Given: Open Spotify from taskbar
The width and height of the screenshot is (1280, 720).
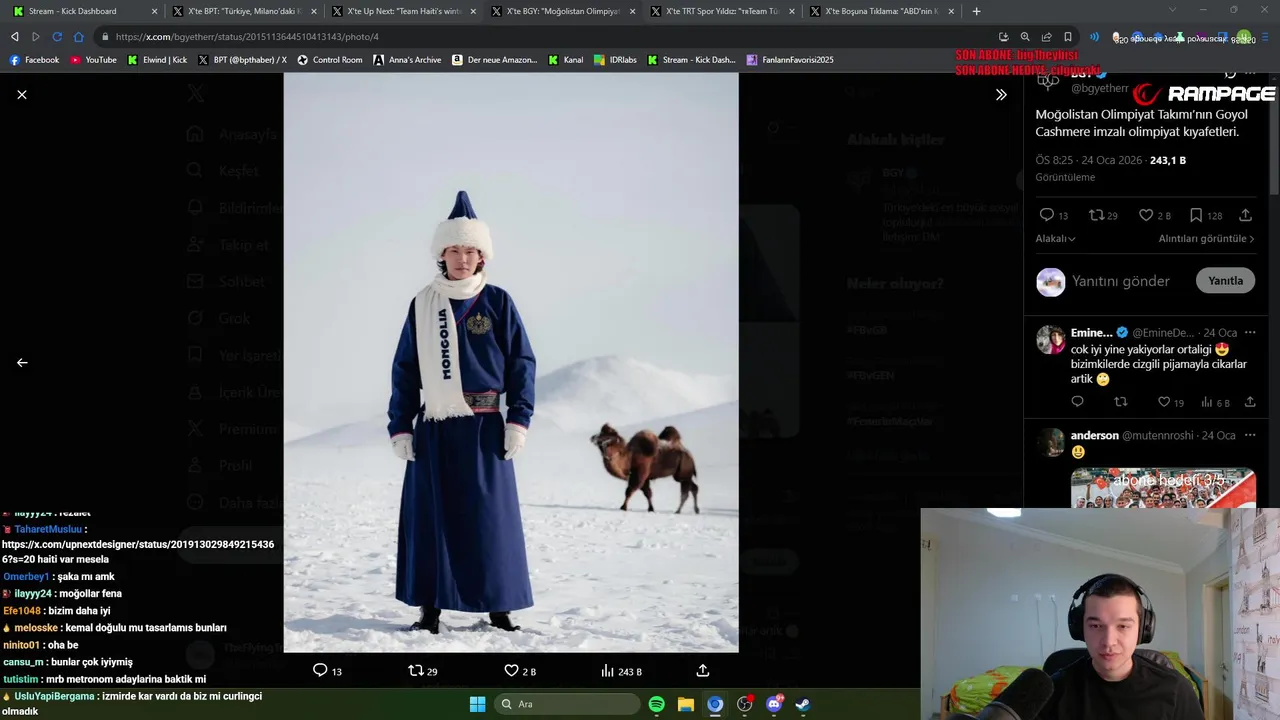Looking at the screenshot, I should click(x=657, y=704).
